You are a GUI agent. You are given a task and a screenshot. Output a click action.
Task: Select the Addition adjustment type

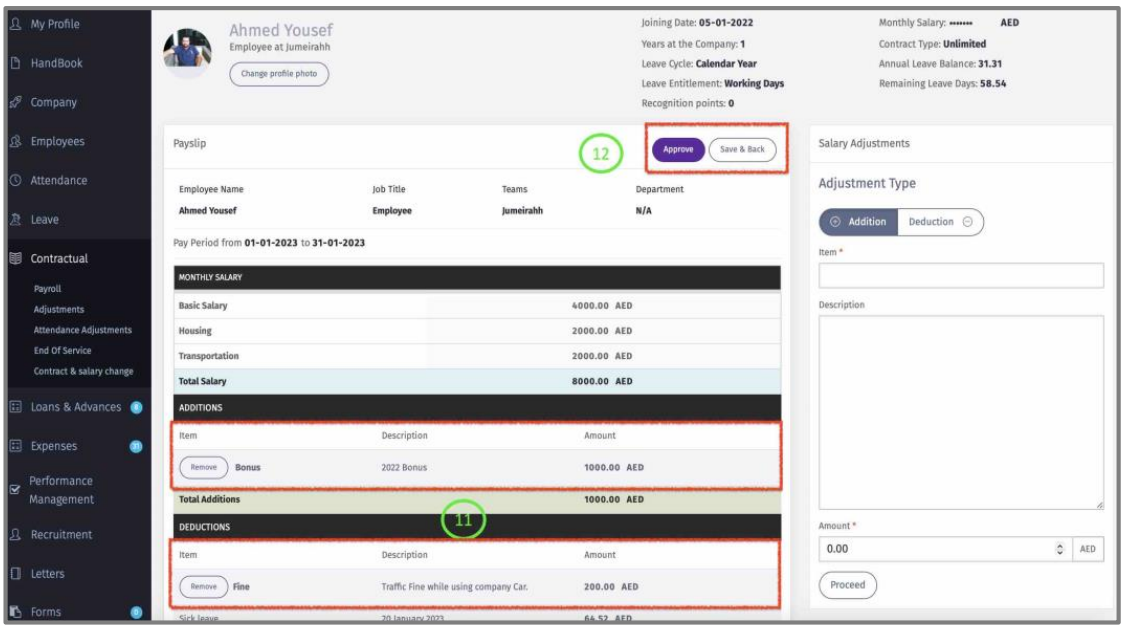click(x=858, y=222)
